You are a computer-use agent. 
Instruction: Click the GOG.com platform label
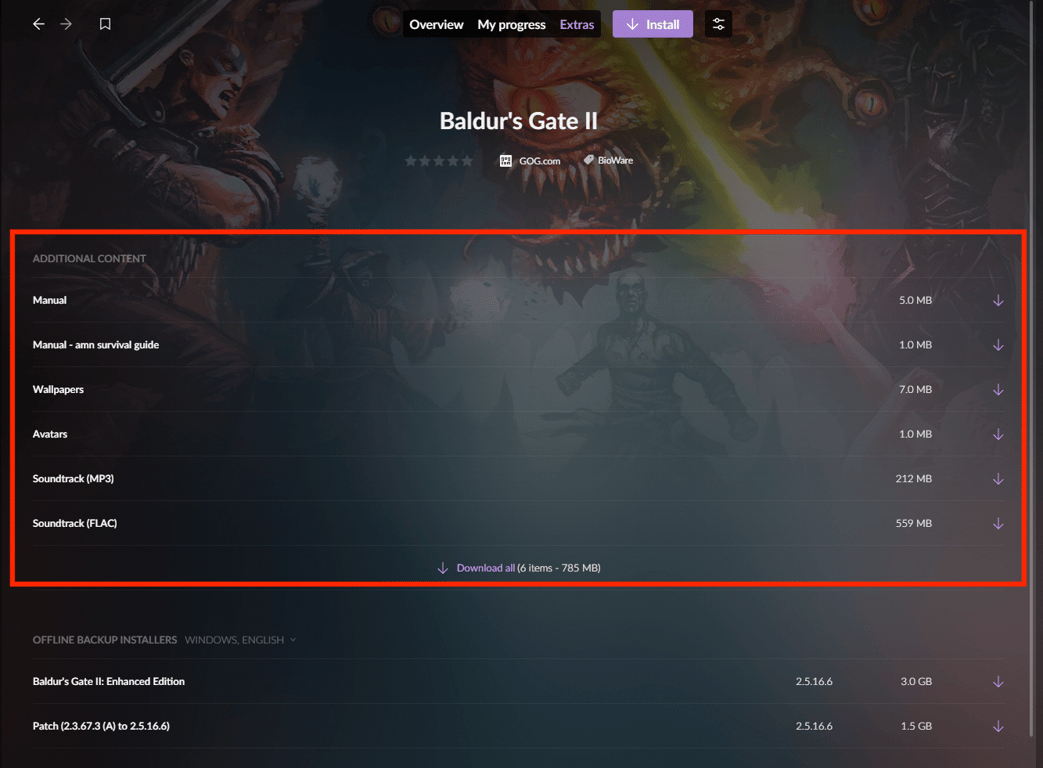point(530,161)
